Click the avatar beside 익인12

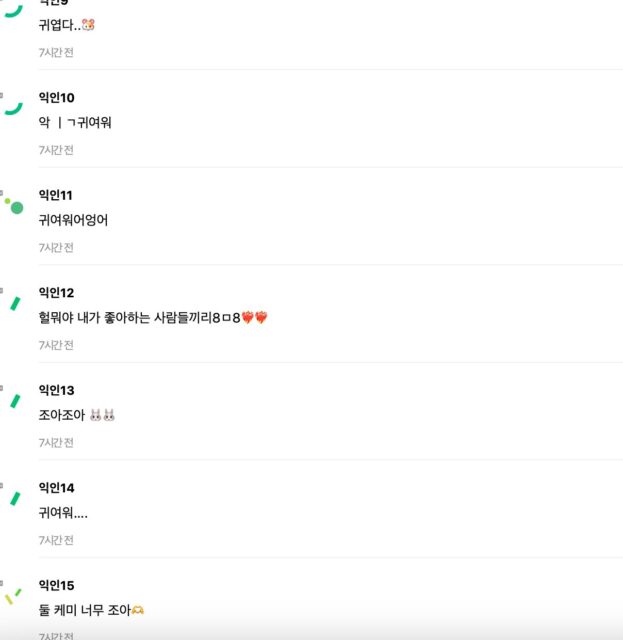pyautogui.click(x=14, y=302)
